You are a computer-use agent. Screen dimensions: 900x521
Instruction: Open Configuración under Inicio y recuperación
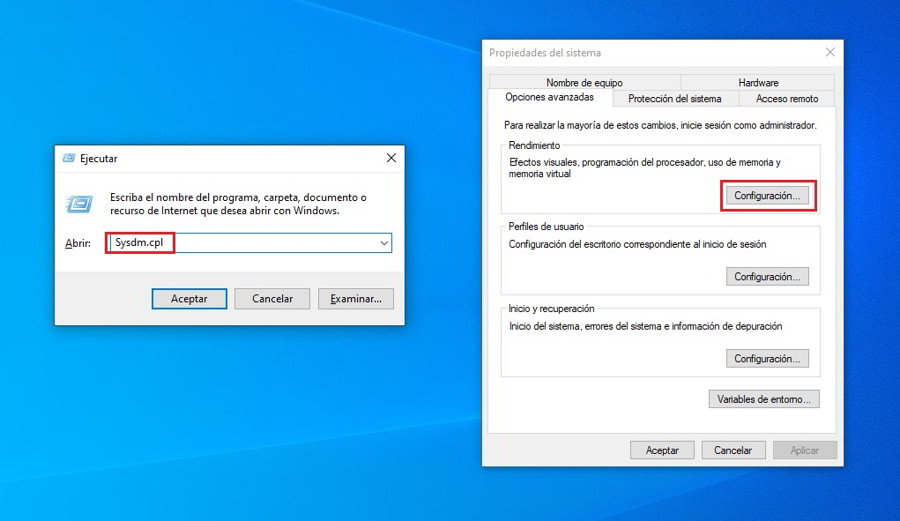click(767, 359)
